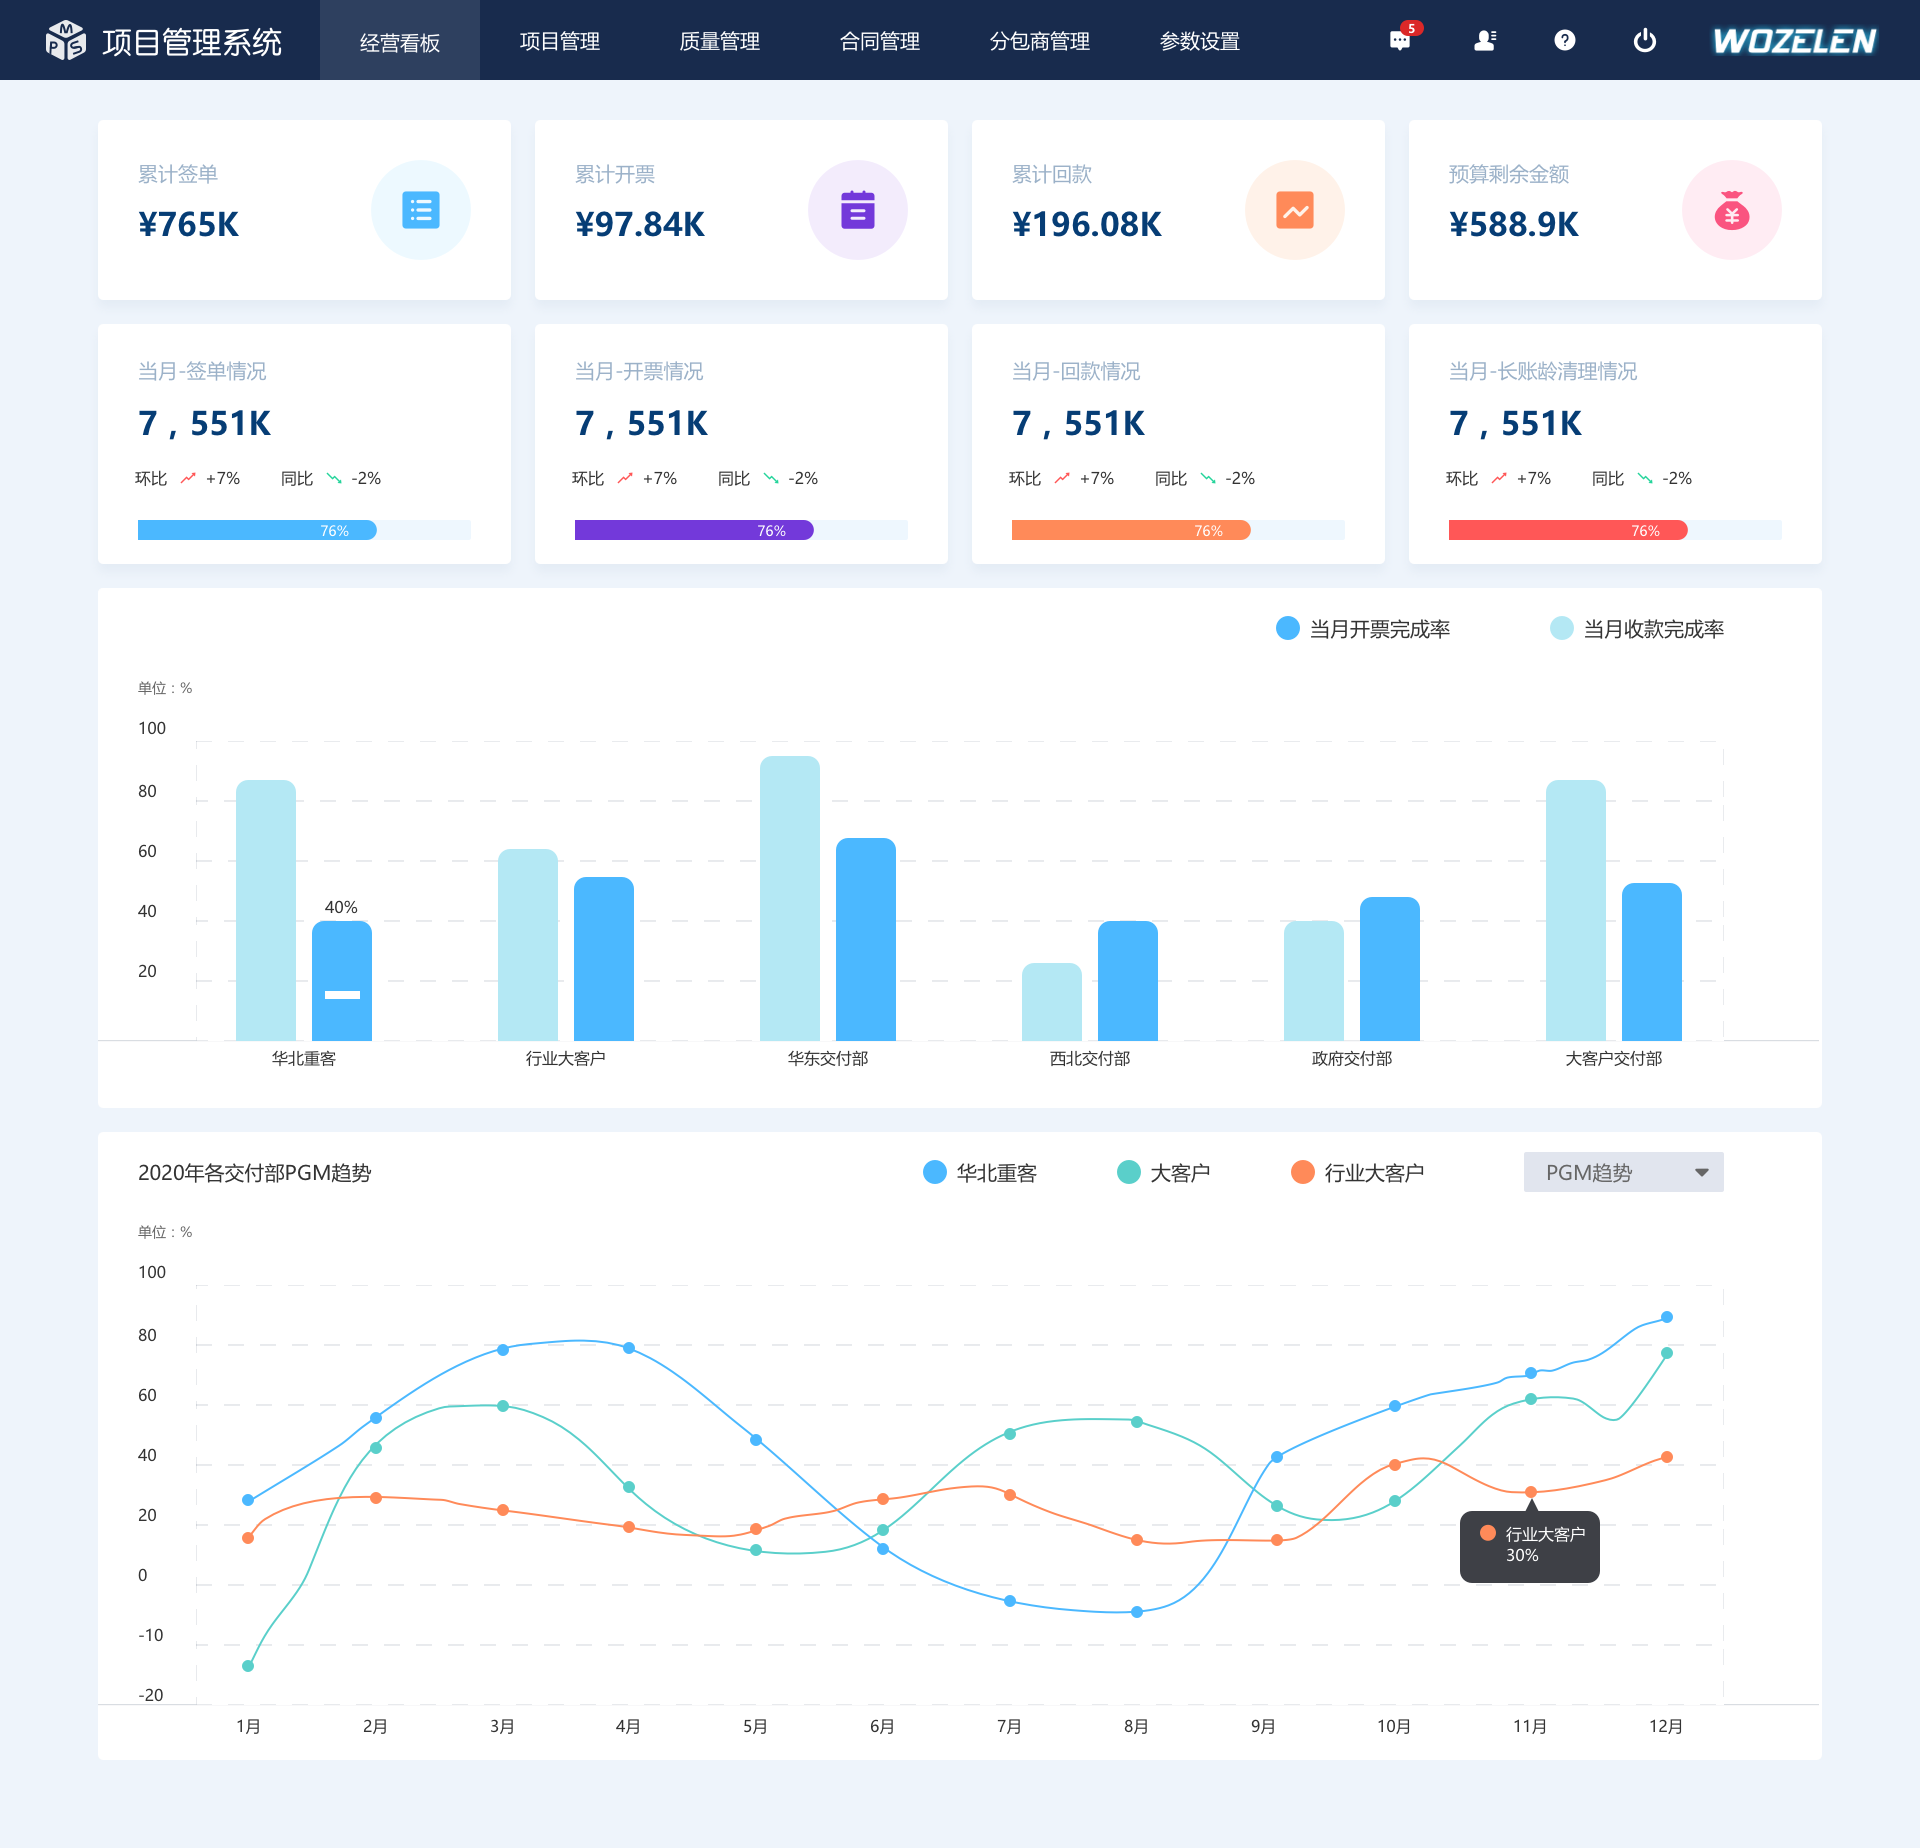Click the 行业大客户 bar chart axis label

pos(566,1058)
